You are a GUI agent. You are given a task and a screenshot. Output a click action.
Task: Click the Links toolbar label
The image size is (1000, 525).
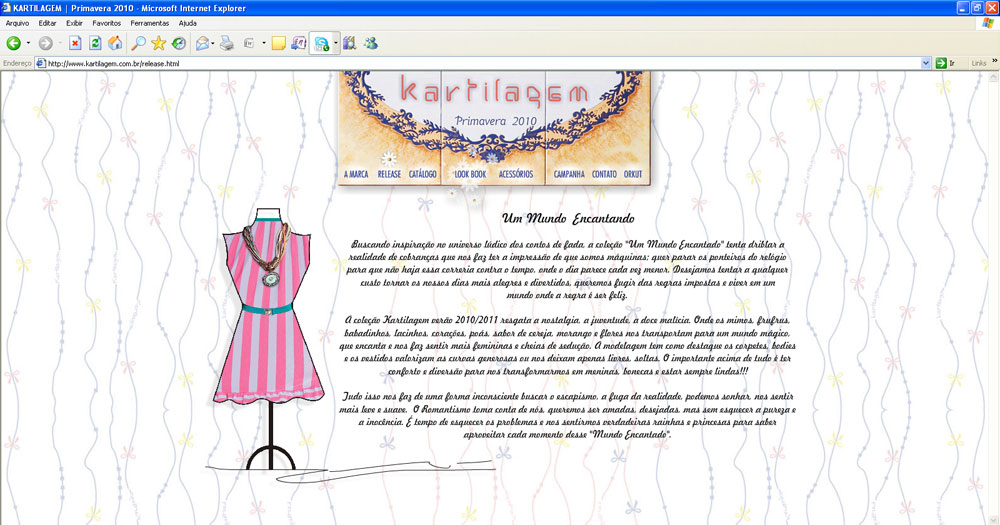pyautogui.click(x=978, y=63)
